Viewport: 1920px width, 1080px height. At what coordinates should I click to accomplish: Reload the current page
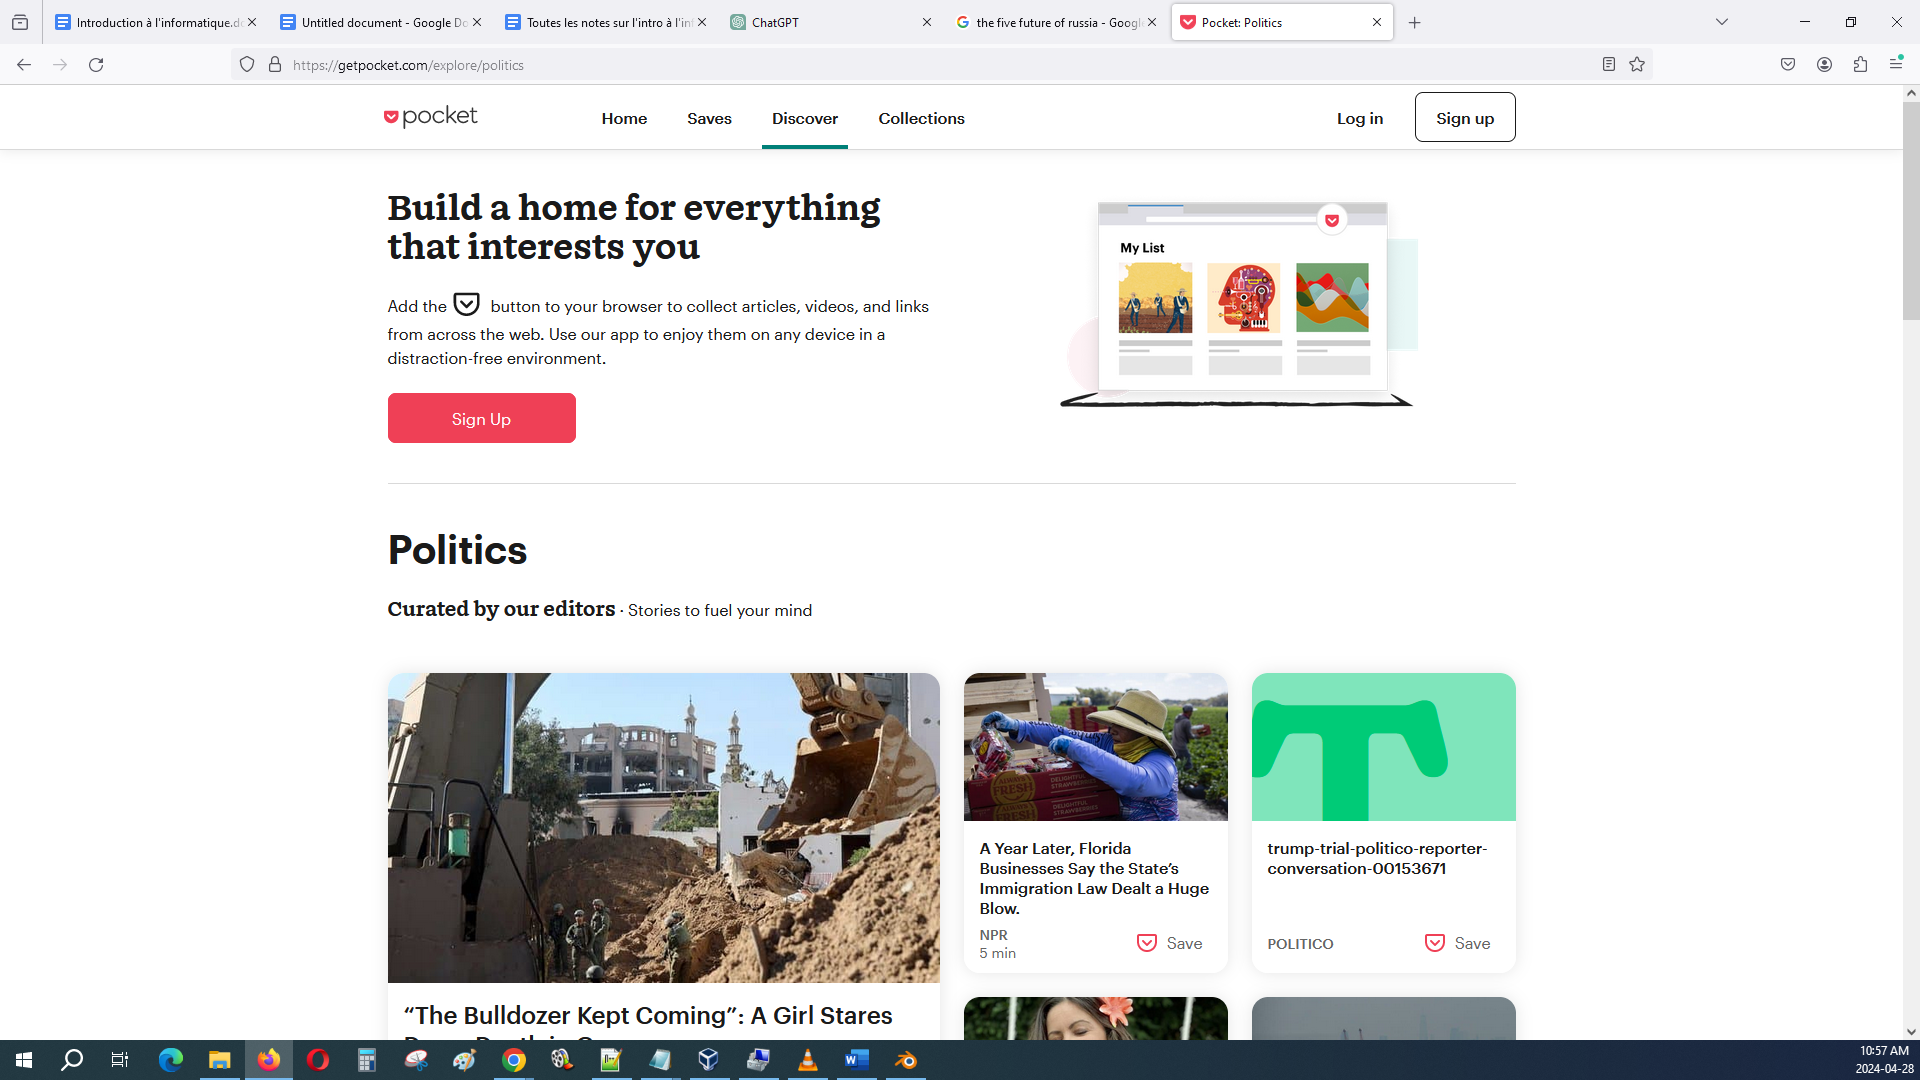(x=96, y=65)
